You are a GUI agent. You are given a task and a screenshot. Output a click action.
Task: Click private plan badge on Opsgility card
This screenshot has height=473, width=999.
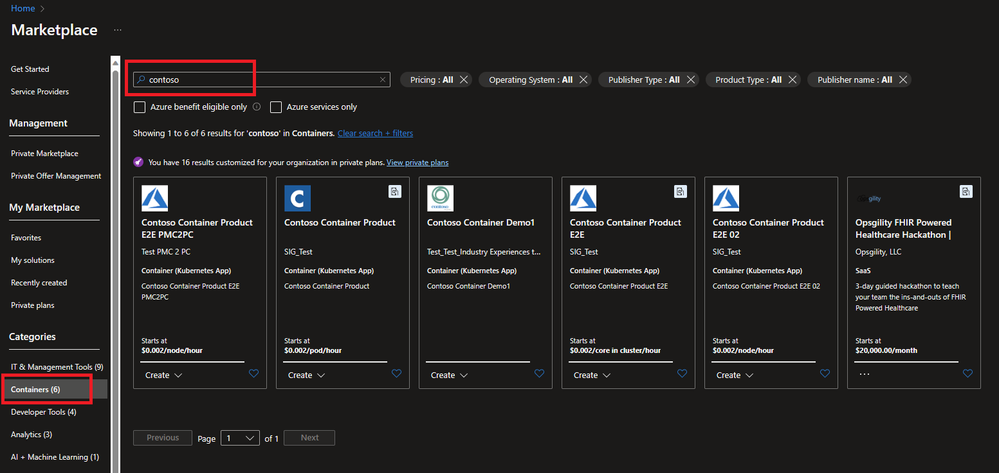click(x=966, y=191)
